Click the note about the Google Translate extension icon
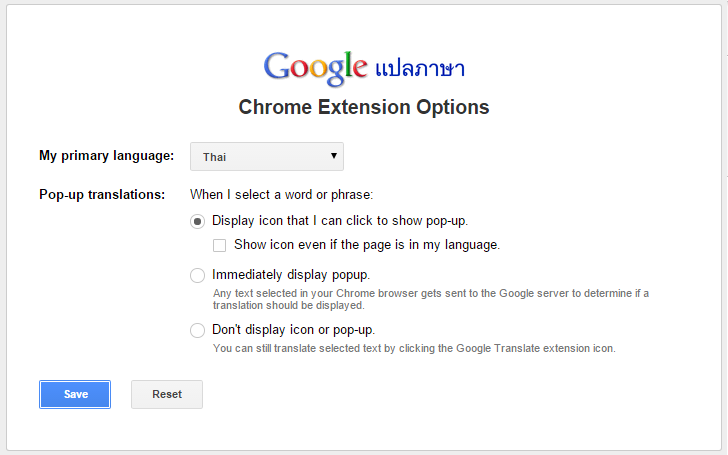Image resolution: width=728 pixels, height=455 pixels. [x=414, y=349]
